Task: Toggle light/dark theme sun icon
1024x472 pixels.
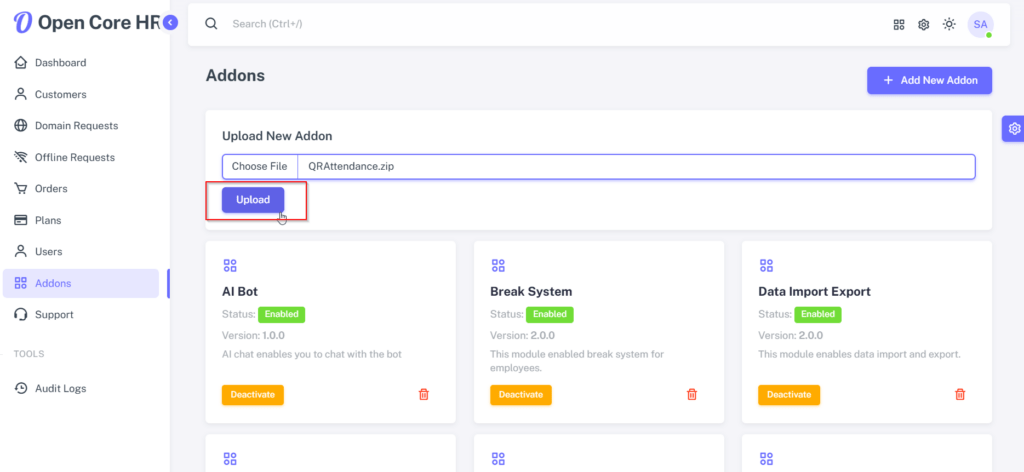Action: pos(949,24)
